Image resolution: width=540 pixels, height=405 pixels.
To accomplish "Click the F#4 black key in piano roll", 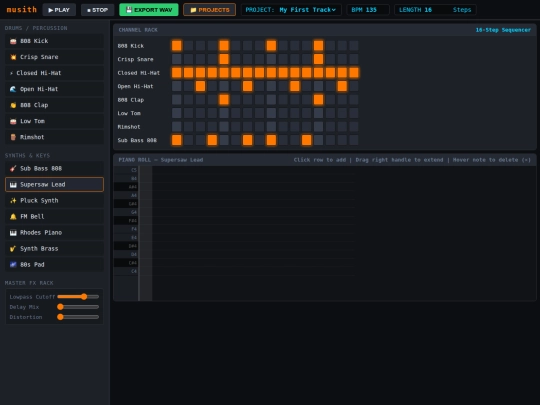I will pos(126,220).
